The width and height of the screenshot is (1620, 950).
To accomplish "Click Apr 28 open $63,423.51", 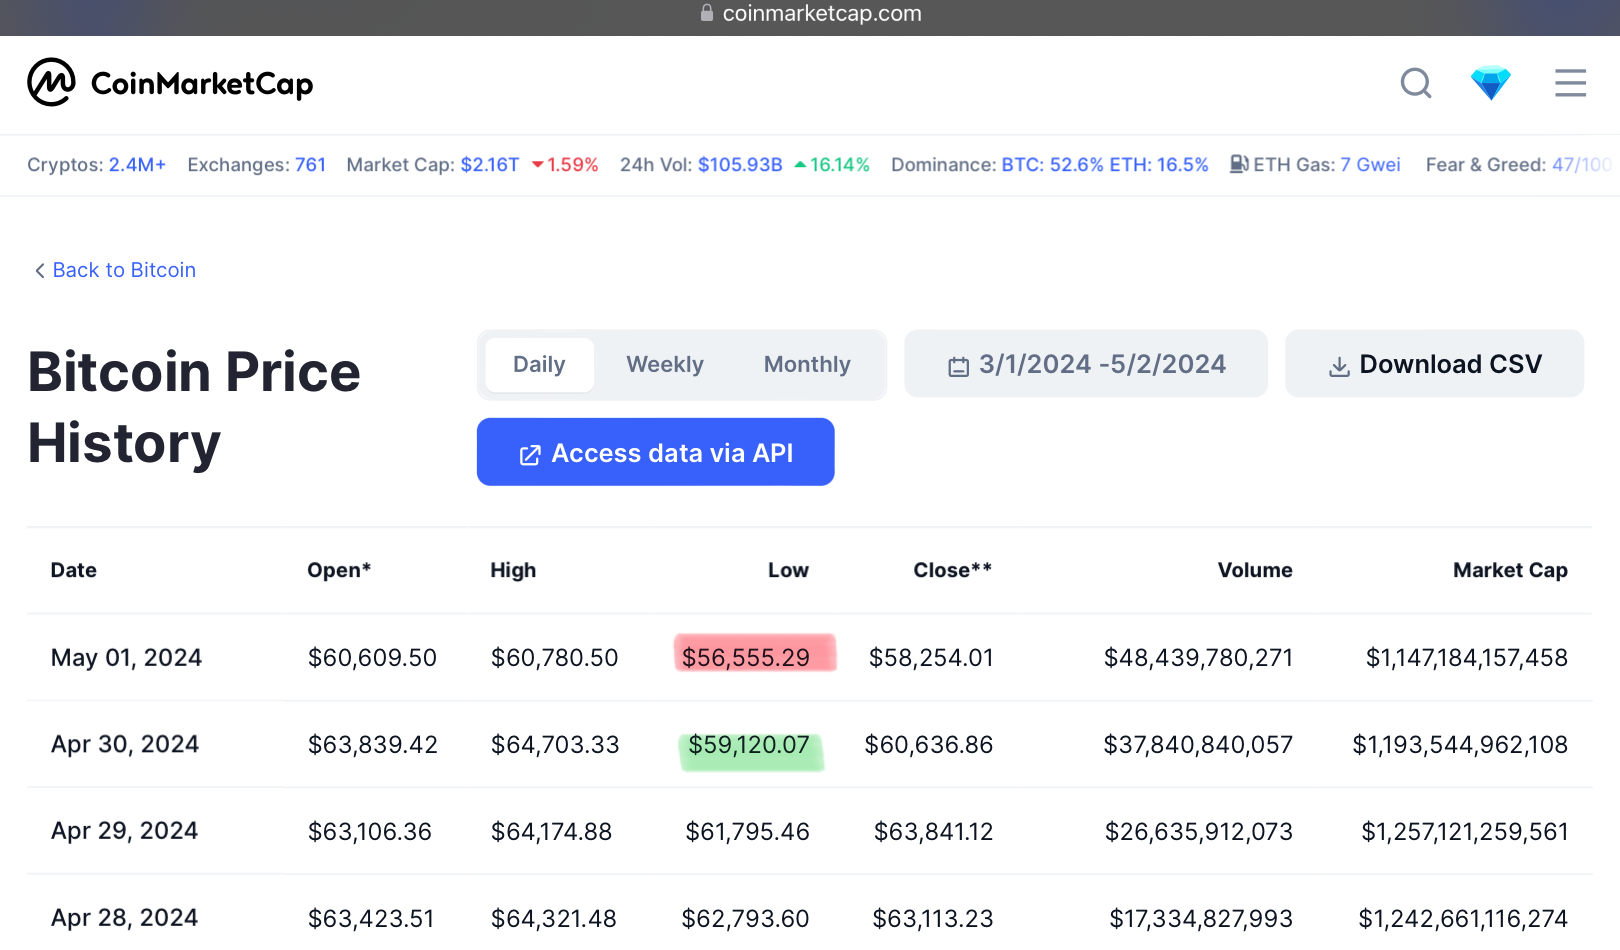I will pyautogui.click(x=371, y=918).
